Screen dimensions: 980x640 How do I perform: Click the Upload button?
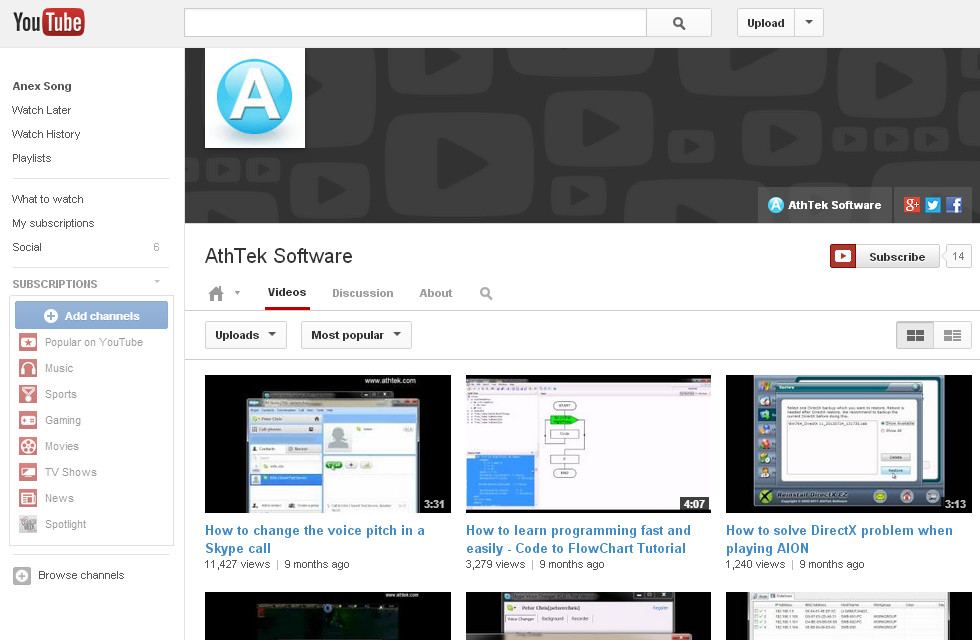pos(766,22)
